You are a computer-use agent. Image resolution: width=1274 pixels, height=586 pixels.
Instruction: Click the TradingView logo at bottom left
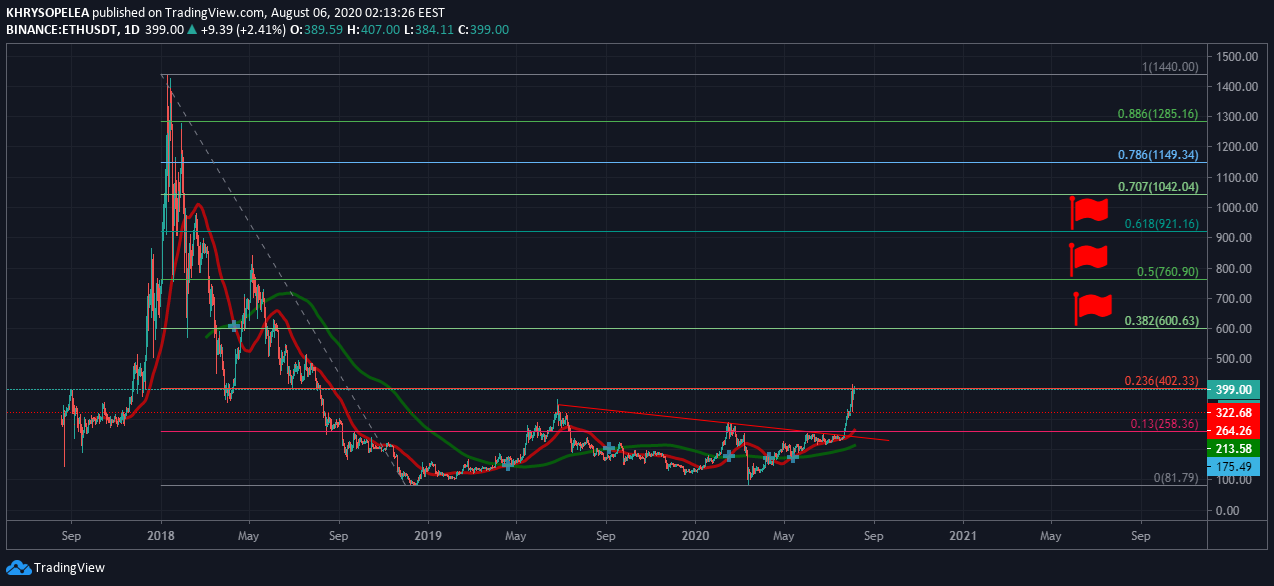[x=55, y=568]
